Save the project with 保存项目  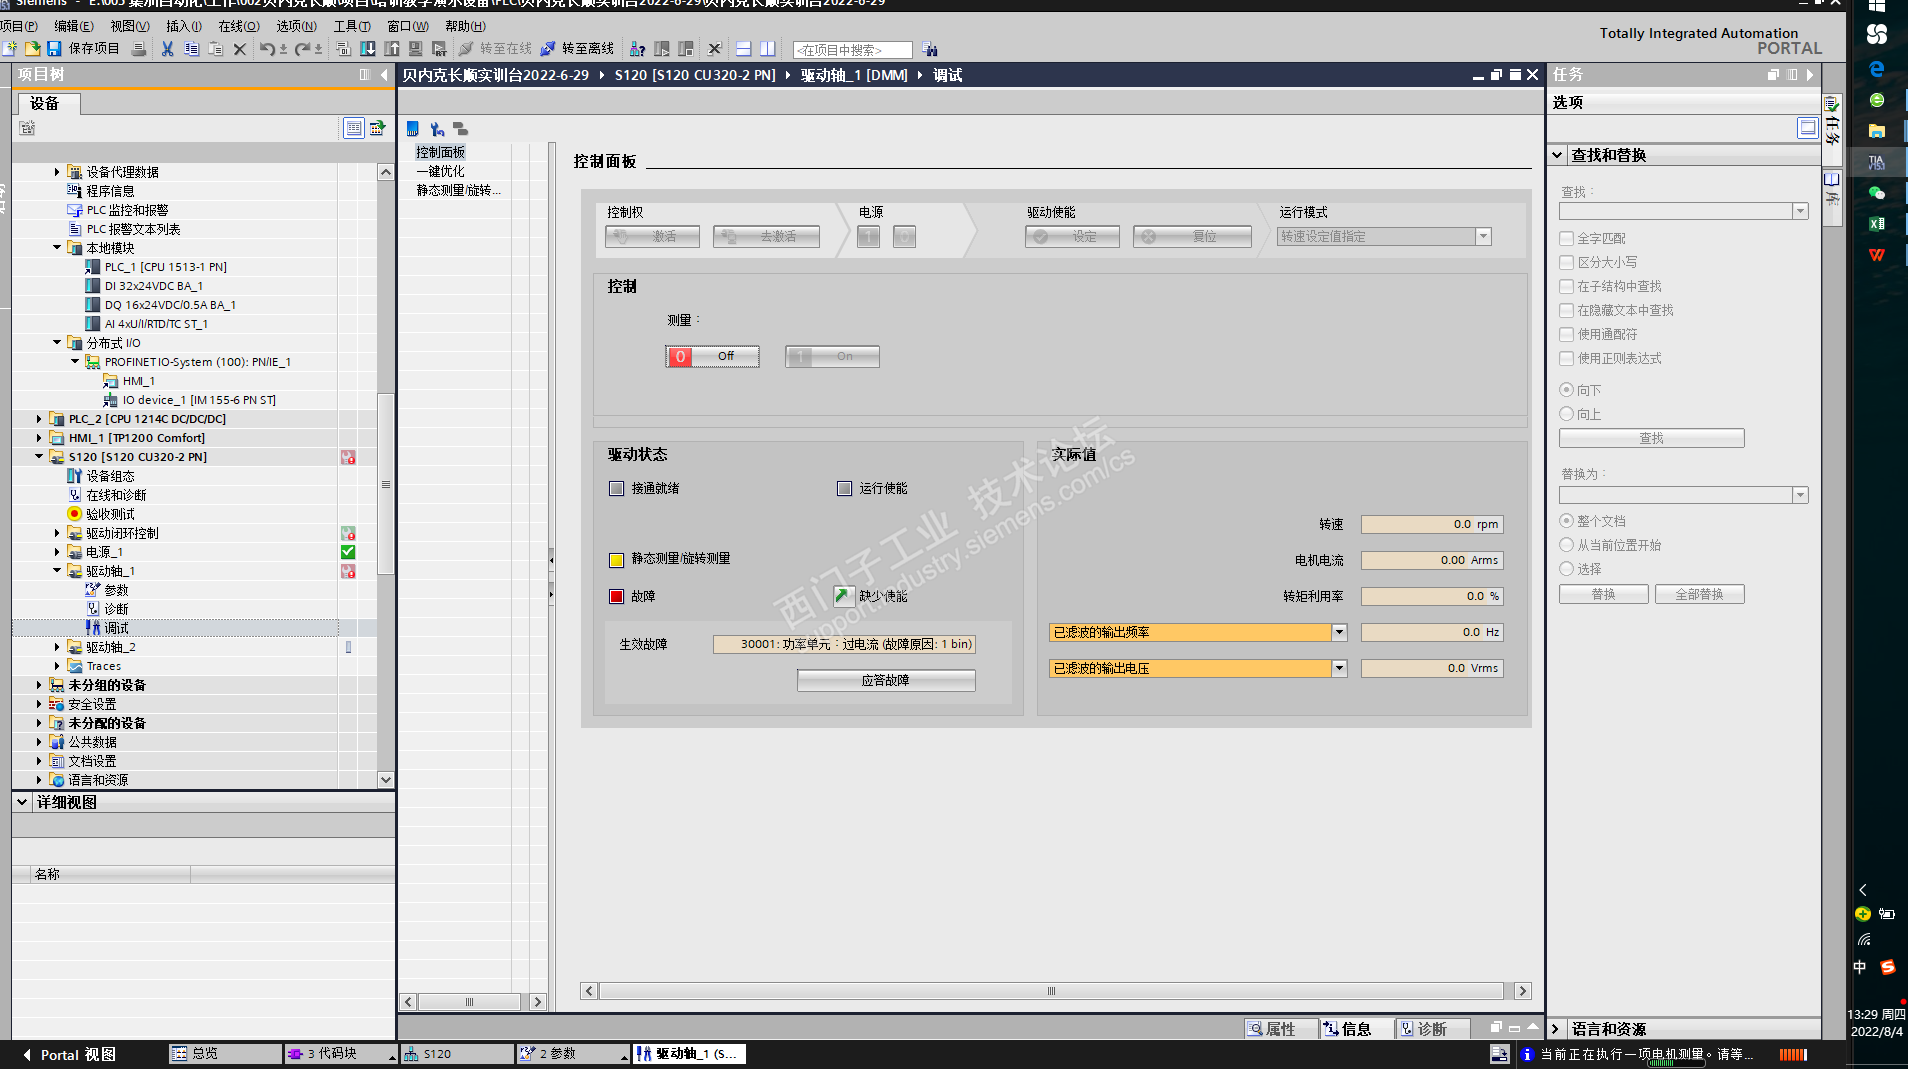point(83,48)
